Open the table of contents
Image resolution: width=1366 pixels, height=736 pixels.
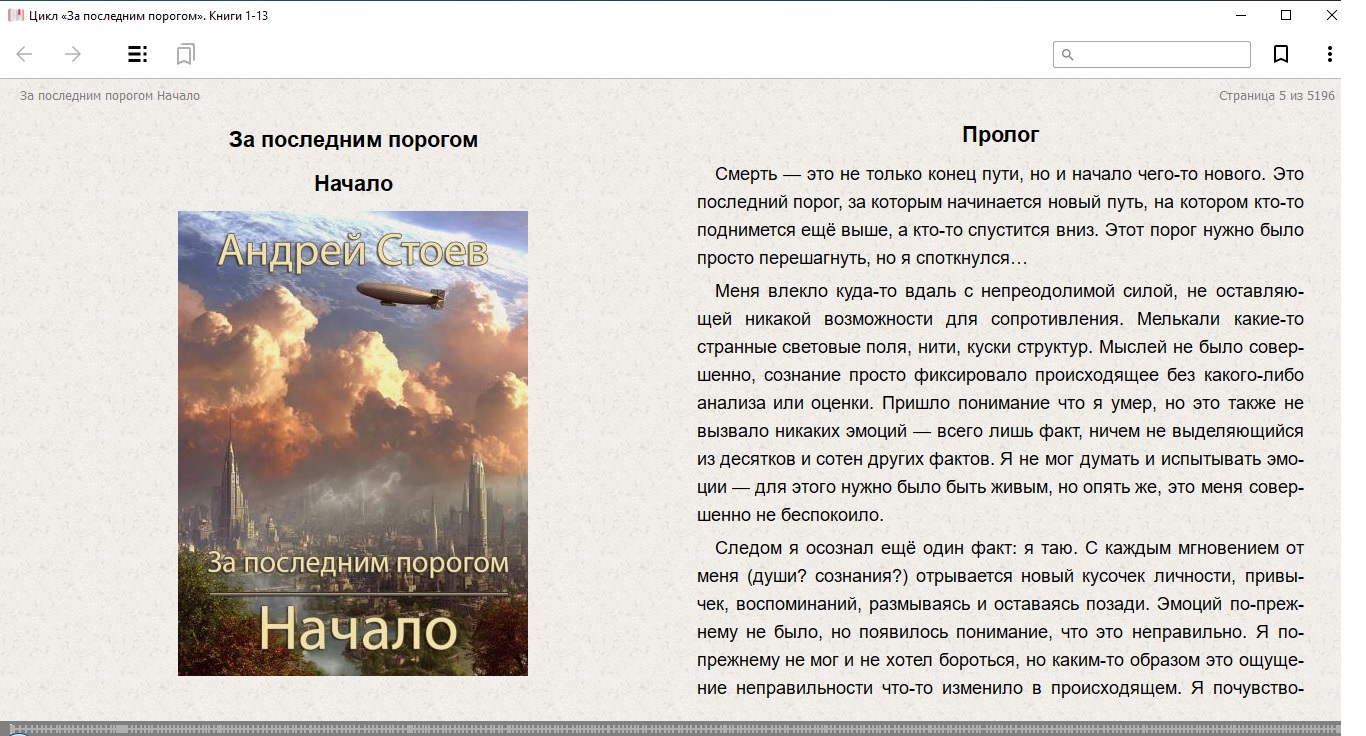pyautogui.click(x=136, y=54)
